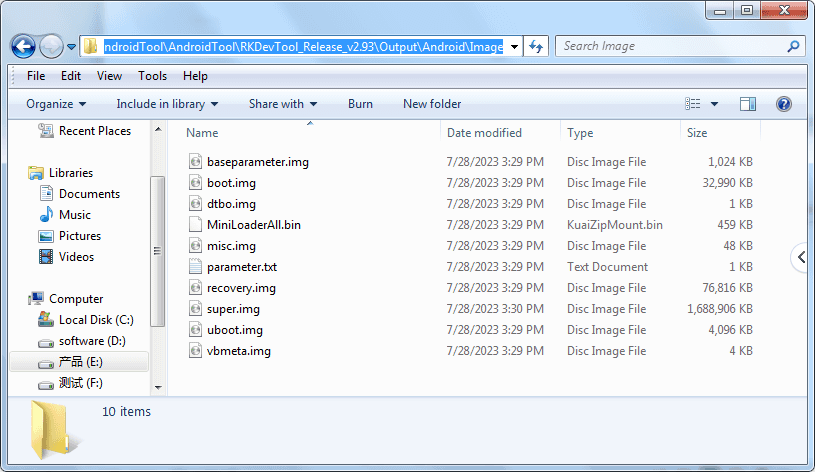Click the New folder button
815x472 pixels.
tap(432, 104)
